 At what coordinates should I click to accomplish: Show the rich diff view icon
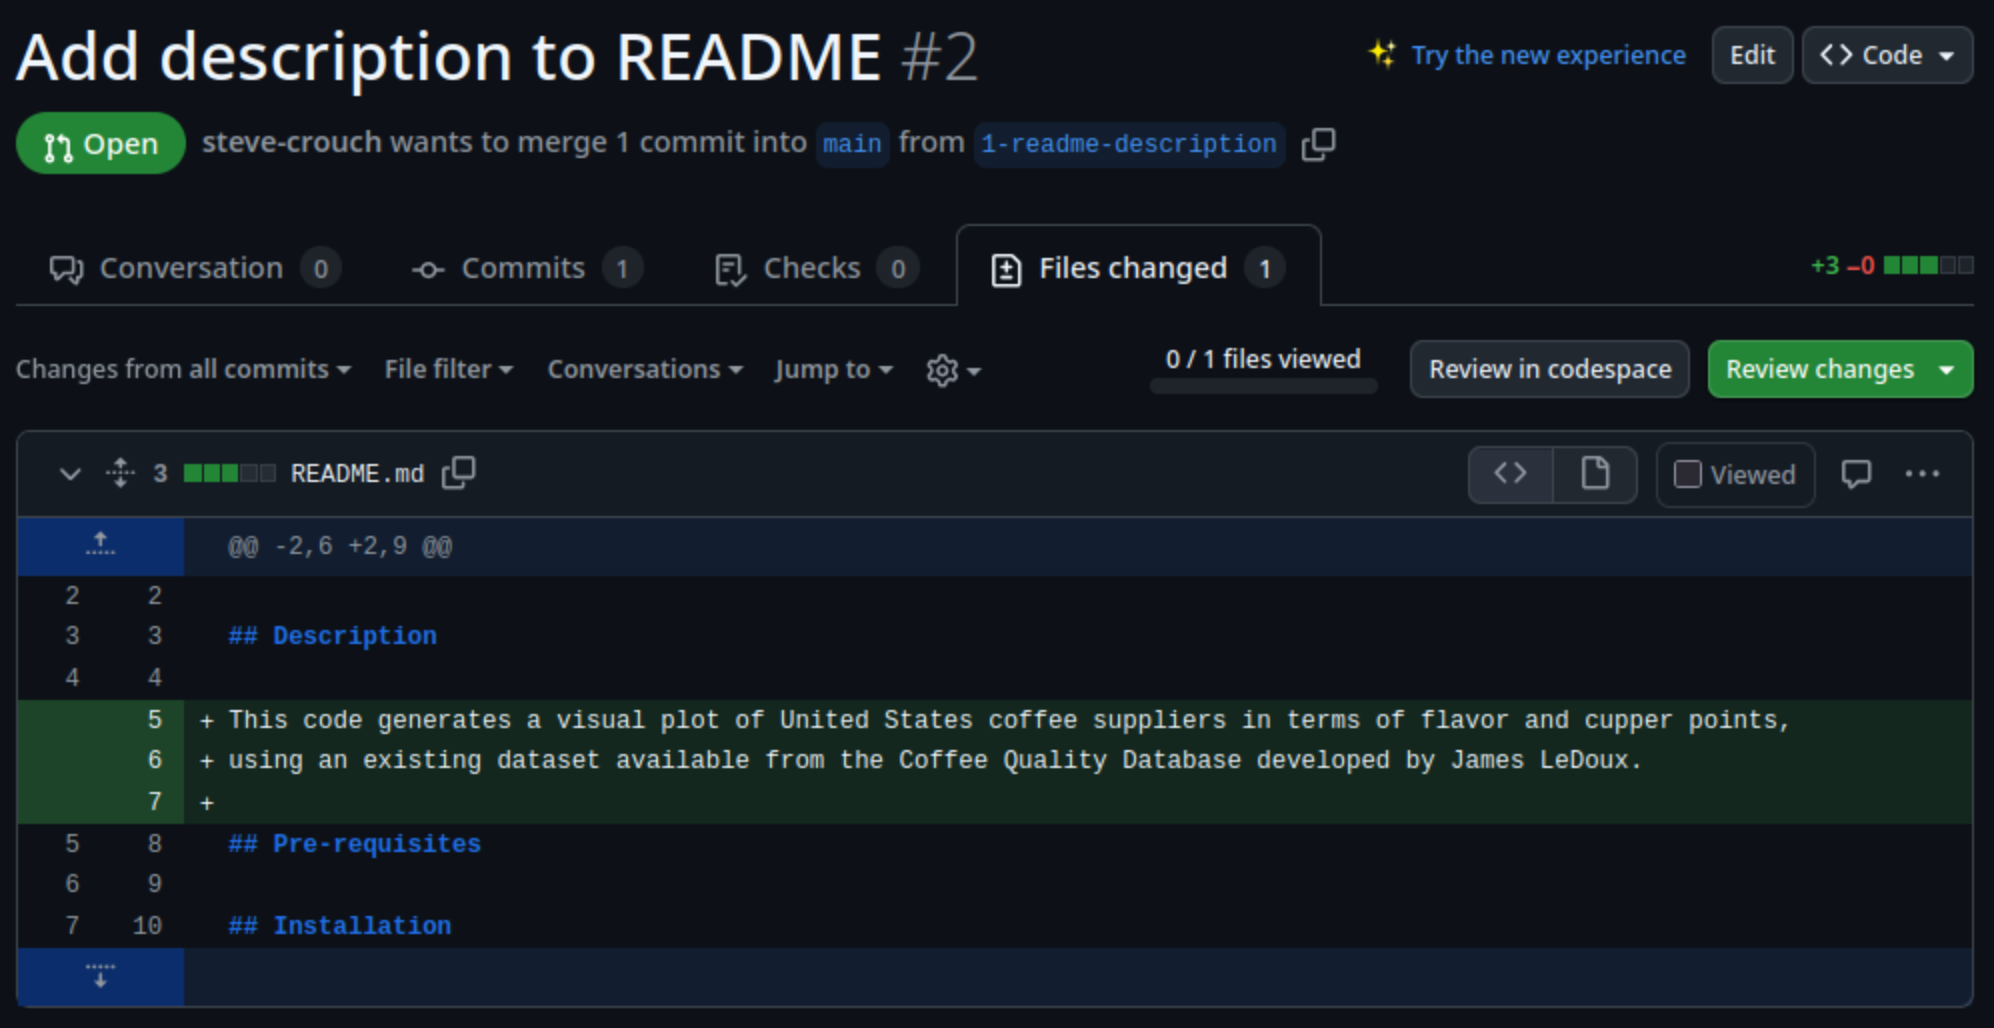click(x=1595, y=474)
